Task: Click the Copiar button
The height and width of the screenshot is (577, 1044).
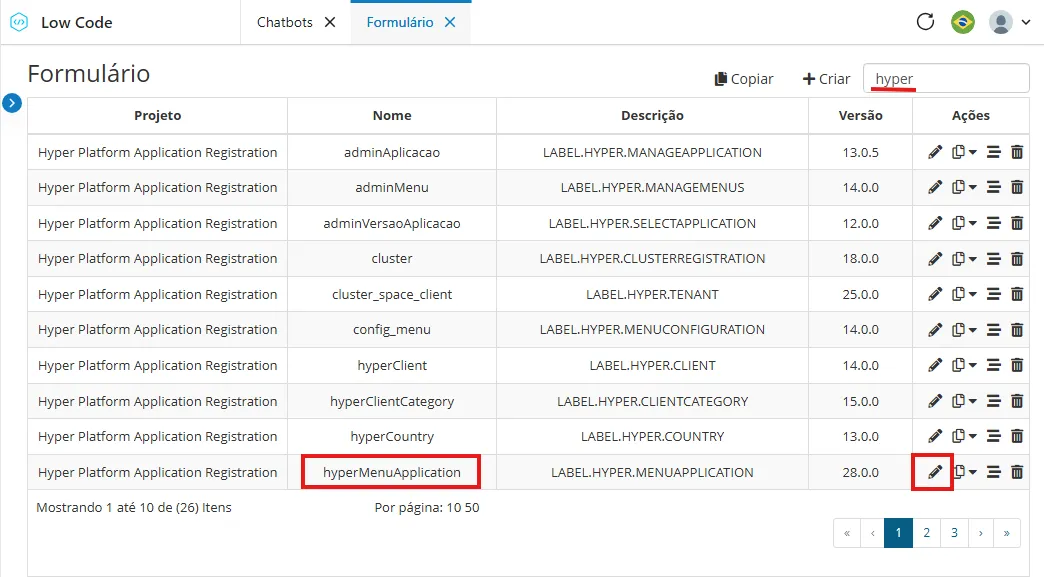Action: (744, 79)
